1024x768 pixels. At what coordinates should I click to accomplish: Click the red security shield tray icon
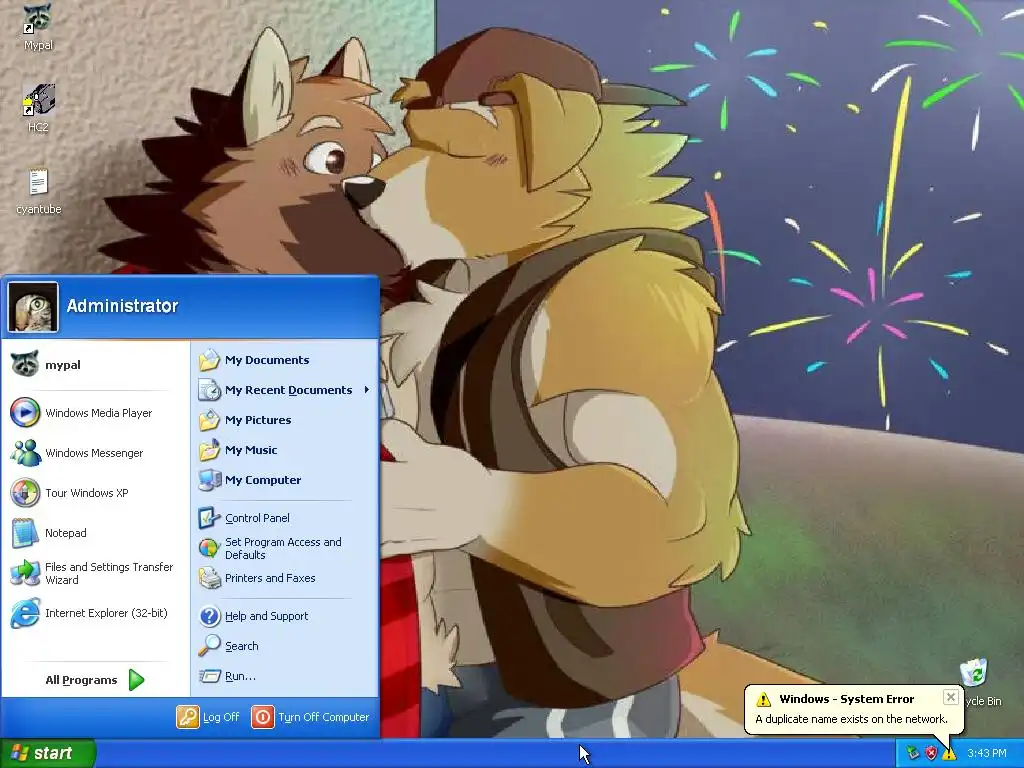click(x=931, y=754)
